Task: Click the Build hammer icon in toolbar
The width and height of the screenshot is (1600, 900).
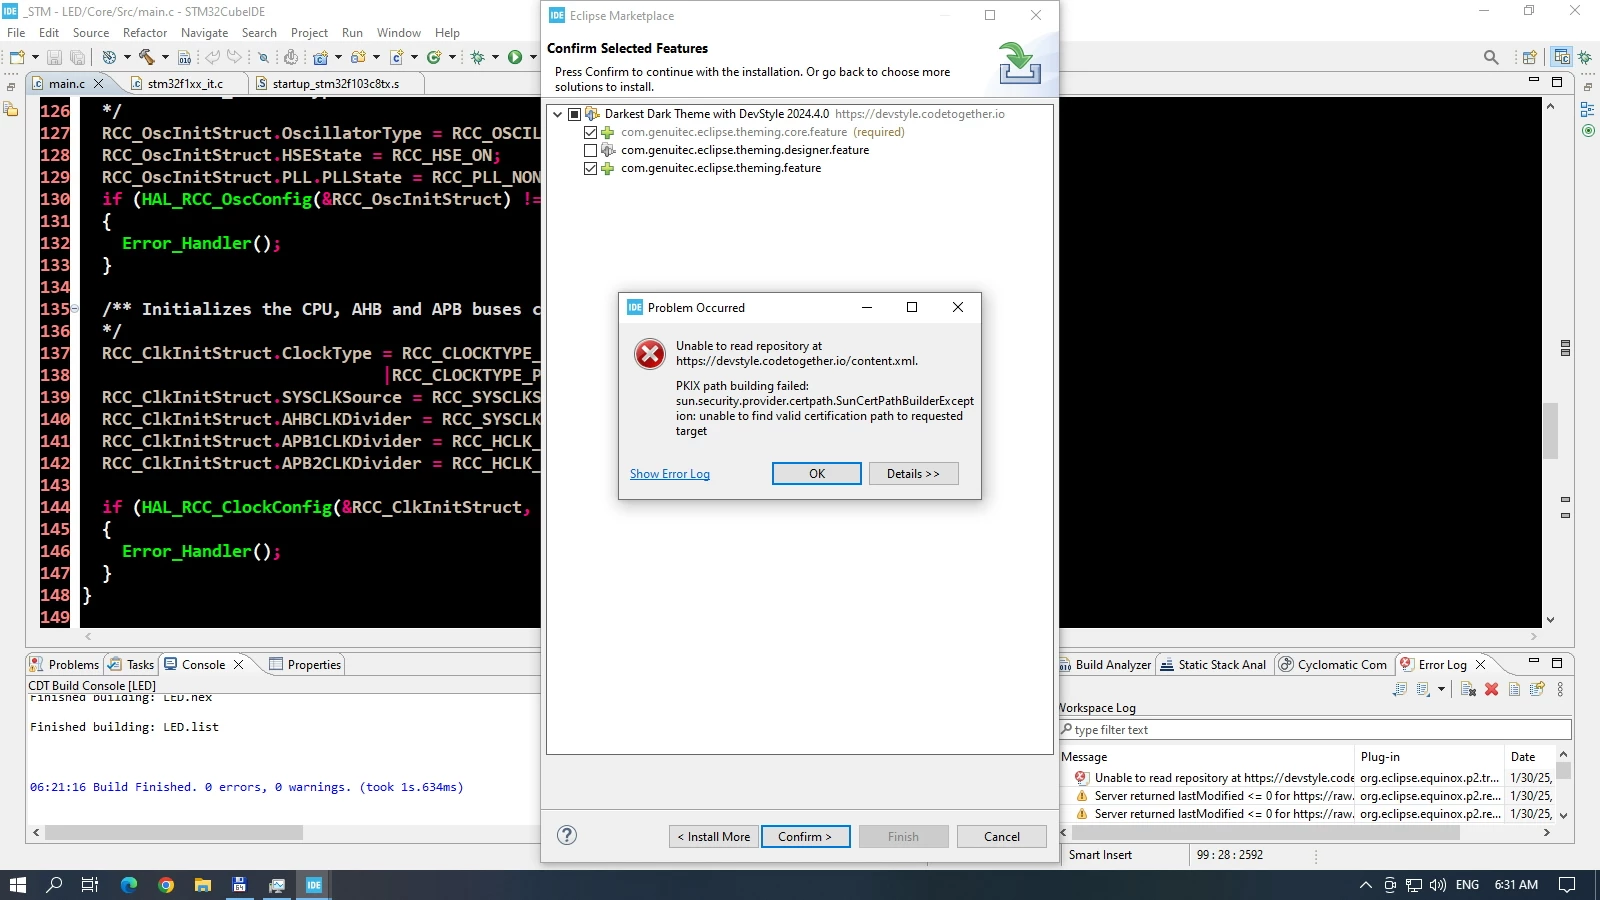Action: pos(146,57)
